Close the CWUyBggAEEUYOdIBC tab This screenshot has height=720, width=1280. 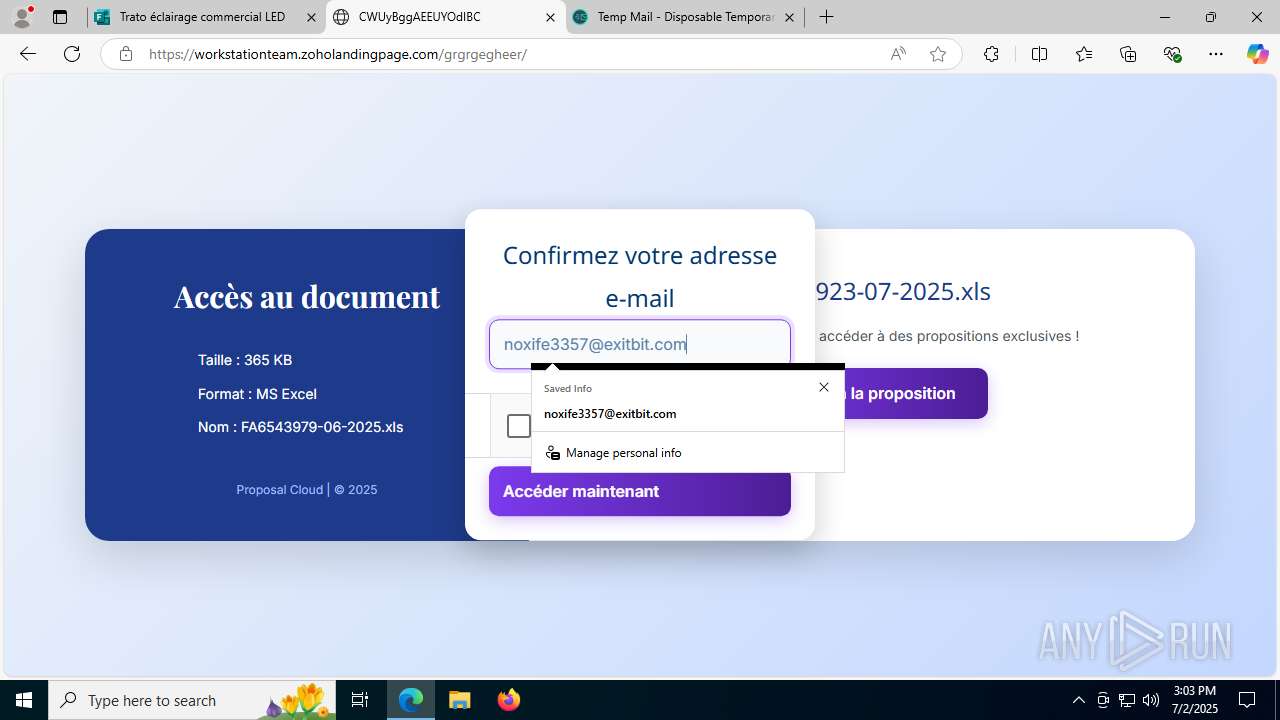[x=550, y=17]
